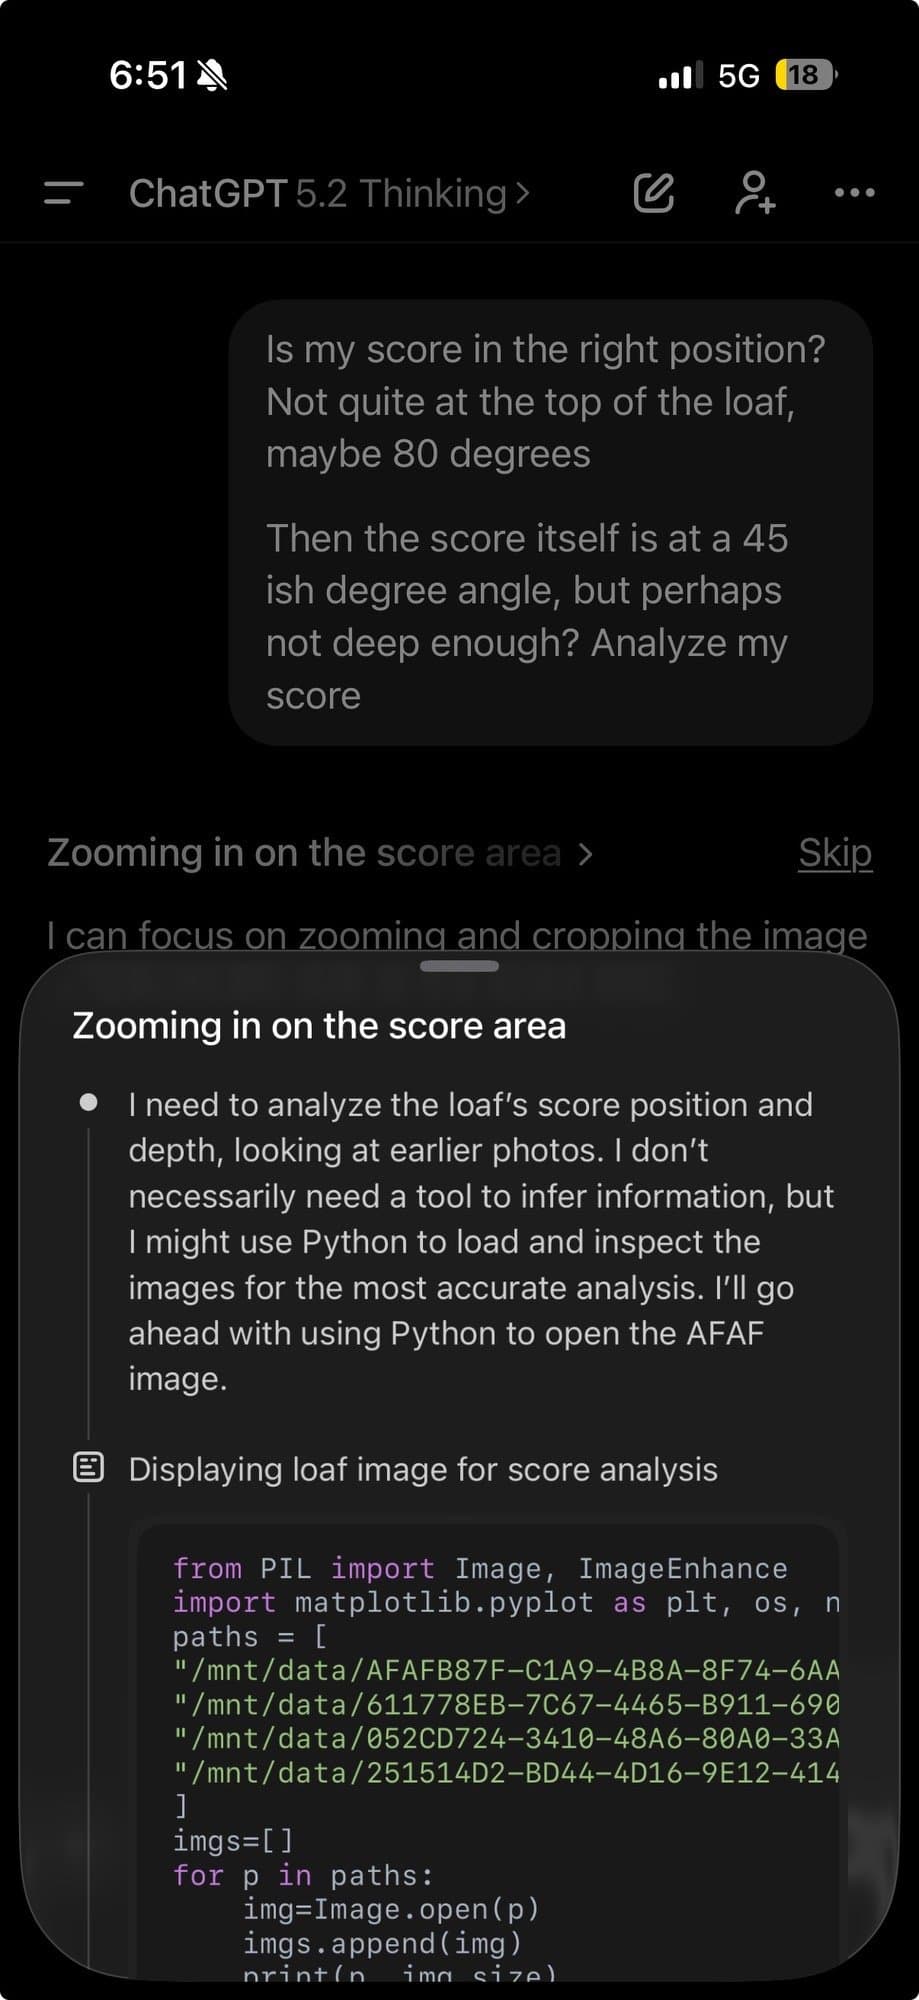The height and width of the screenshot is (2000, 919).
Task: Tap the Skip link
Action: [x=835, y=852]
